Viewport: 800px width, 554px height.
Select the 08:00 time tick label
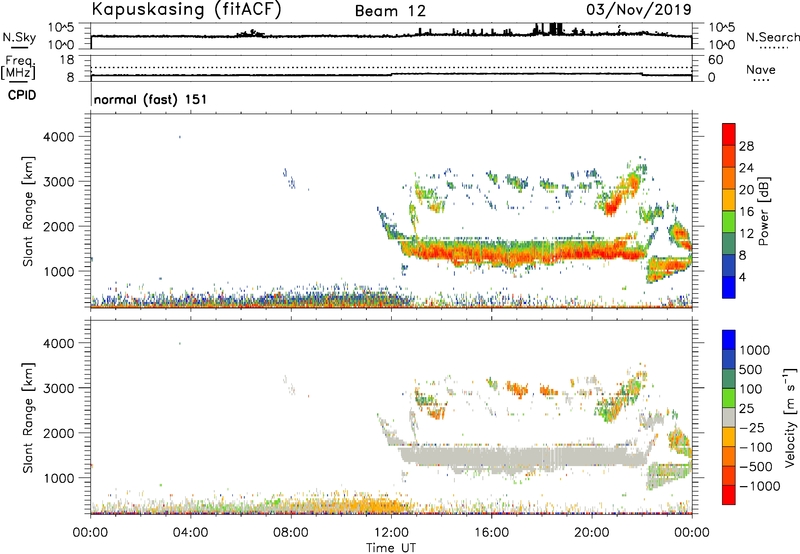point(291,533)
